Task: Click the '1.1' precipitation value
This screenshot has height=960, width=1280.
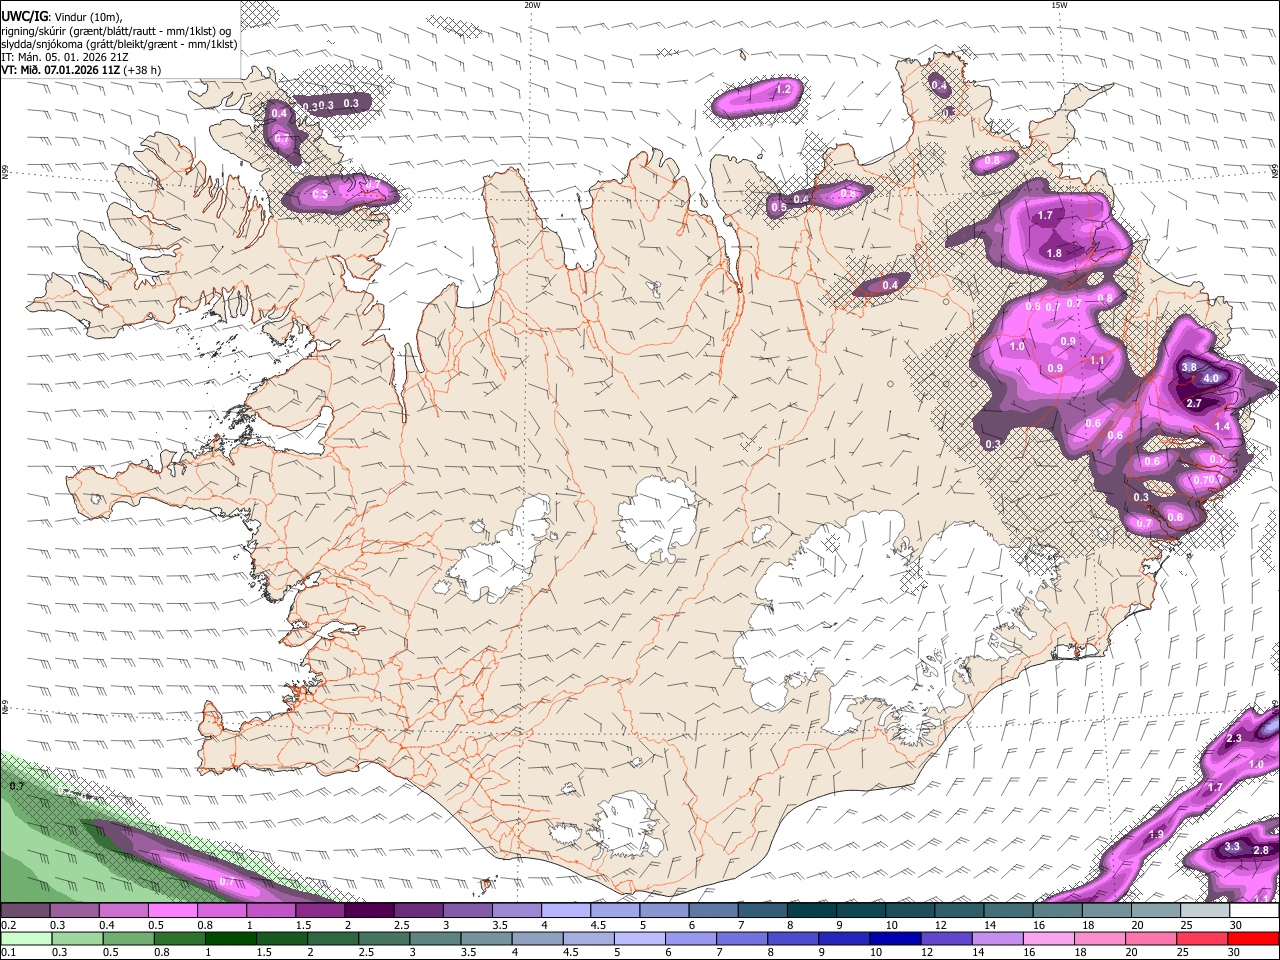Action: coord(1097,362)
